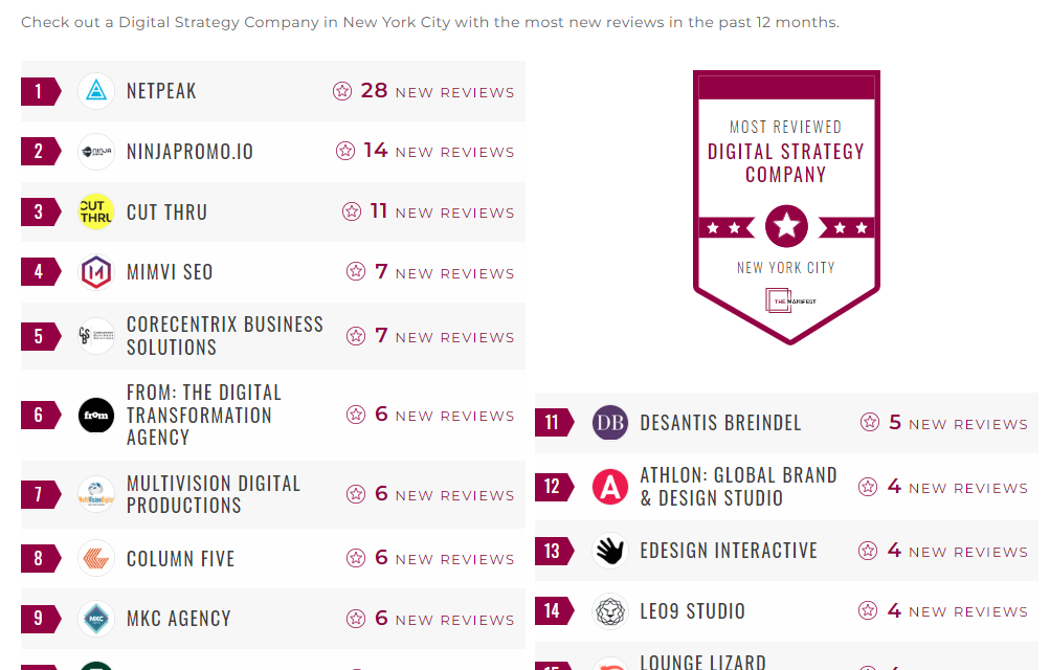
Task: Click the star icon beside DeSantis Breindel reviews
Action: coord(870,423)
